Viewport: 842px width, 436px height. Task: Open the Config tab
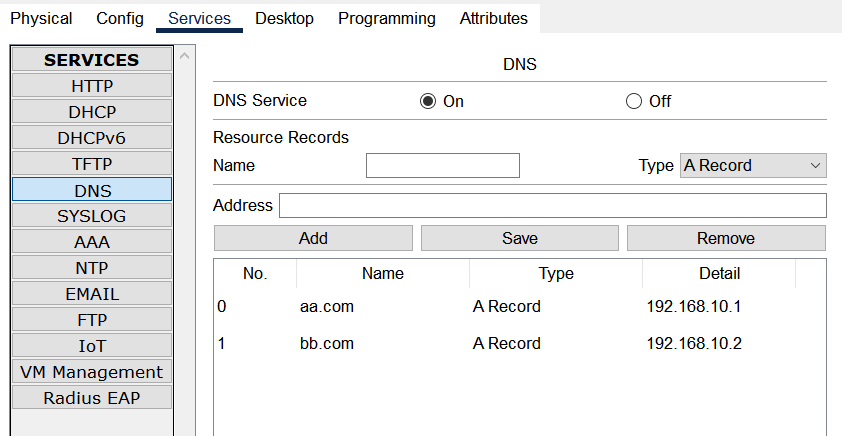pos(120,18)
